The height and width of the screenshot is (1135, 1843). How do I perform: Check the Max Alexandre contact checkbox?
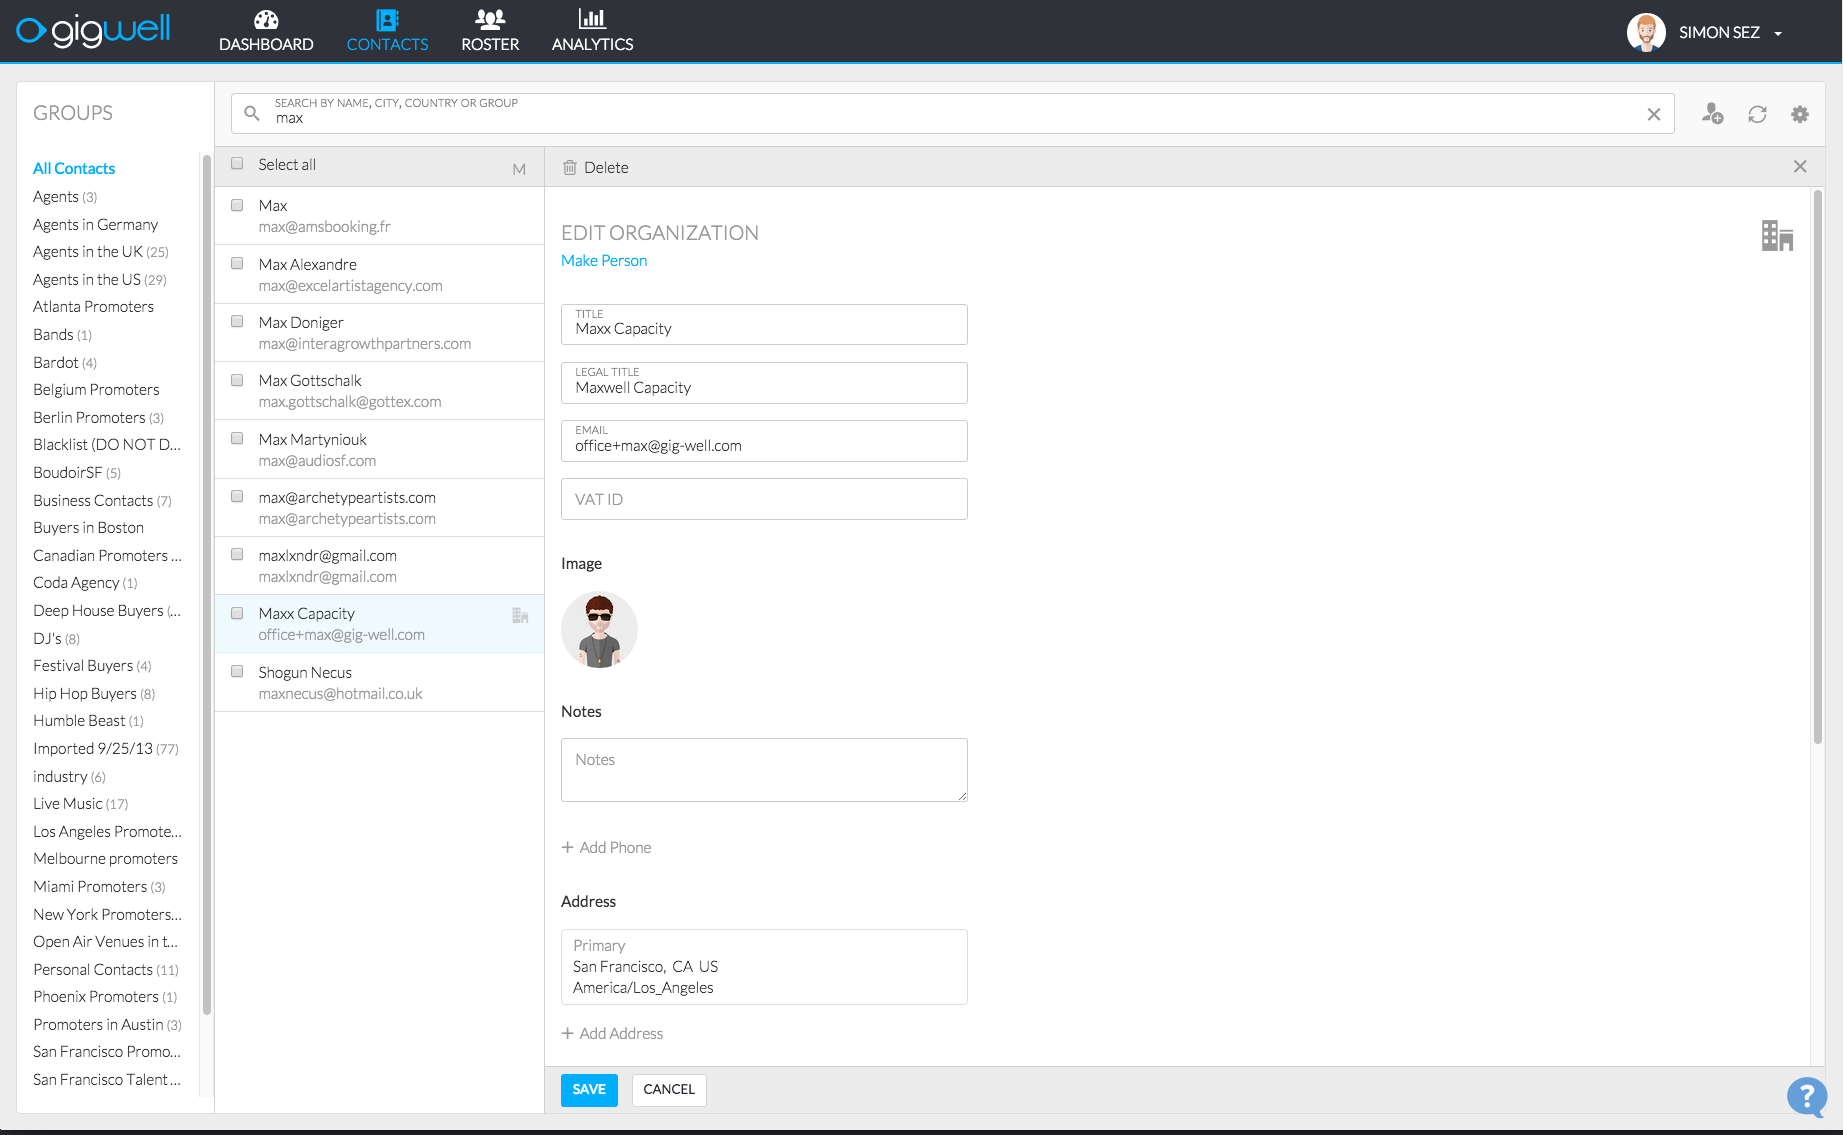236,262
